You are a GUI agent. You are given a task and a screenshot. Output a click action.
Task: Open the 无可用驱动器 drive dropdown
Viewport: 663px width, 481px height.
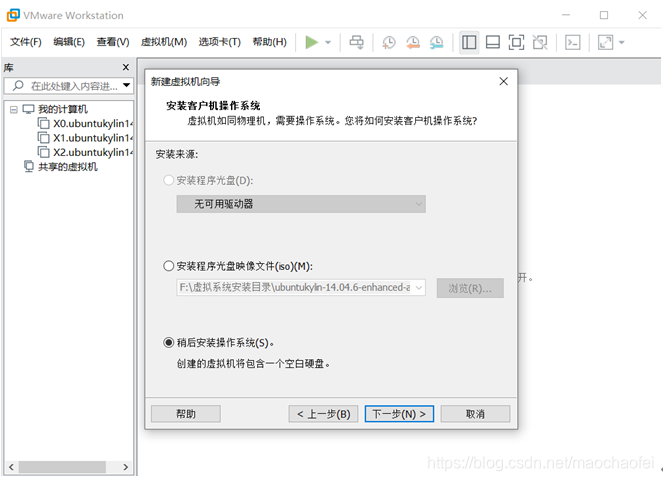[x=301, y=204]
